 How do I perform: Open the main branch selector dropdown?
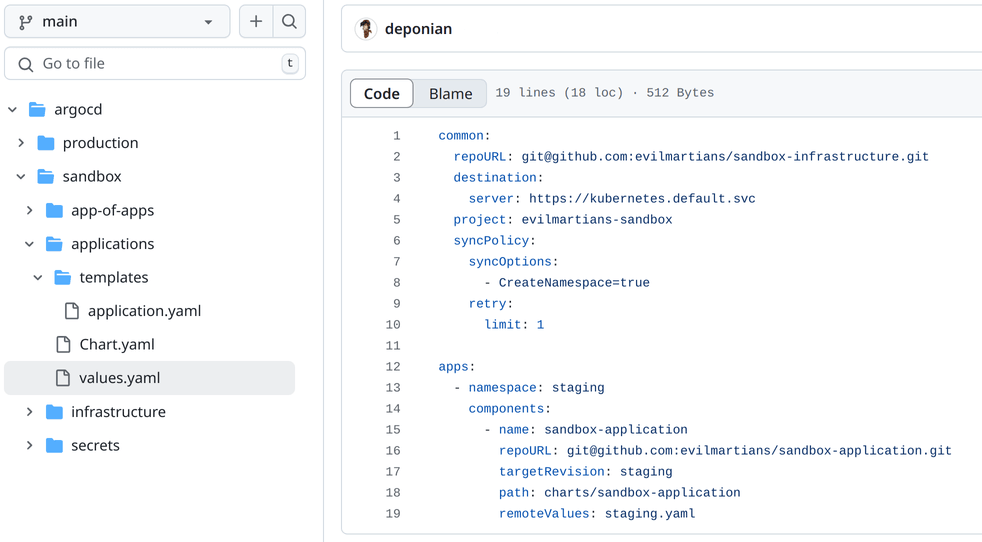click(117, 21)
